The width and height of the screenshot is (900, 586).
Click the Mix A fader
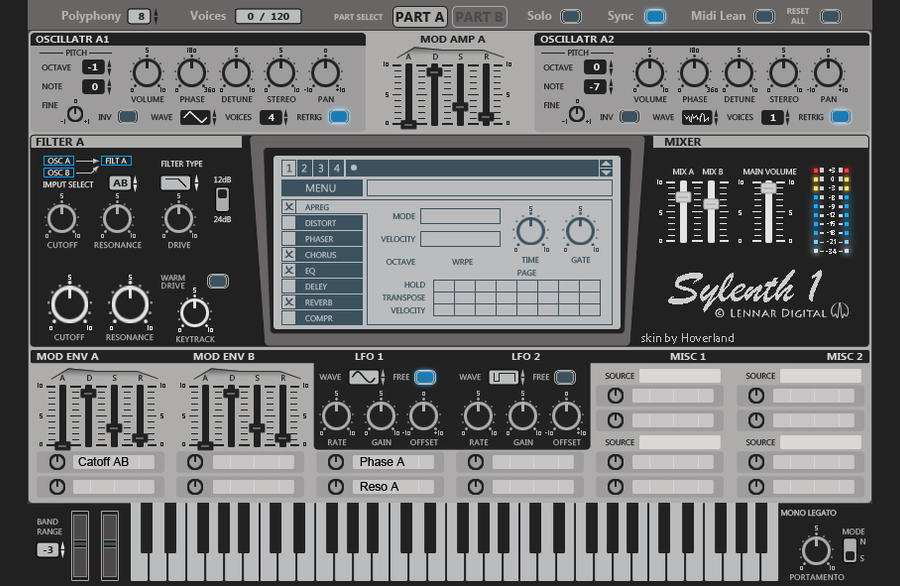pyautogui.click(x=683, y=197)
